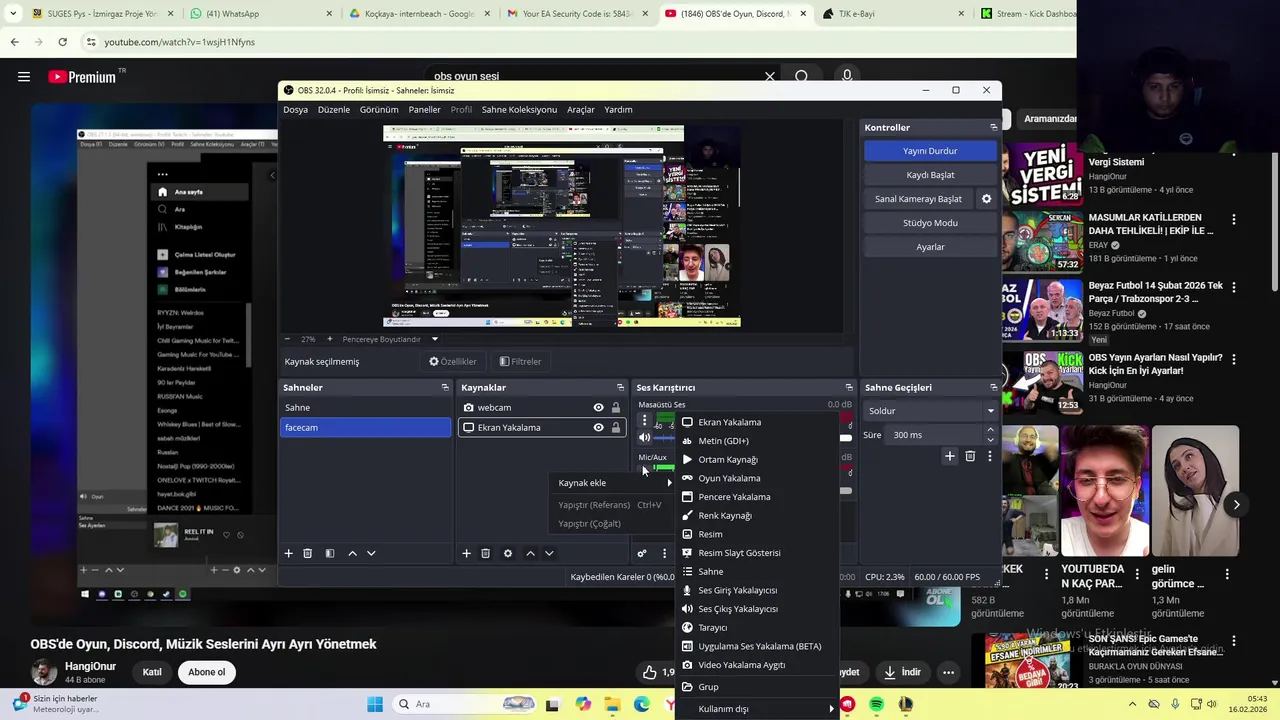This screenshot has width=1280, height=720.
Task: Click taskbar Ara search box
Action: pyautogui.click(x=465, y=704)
